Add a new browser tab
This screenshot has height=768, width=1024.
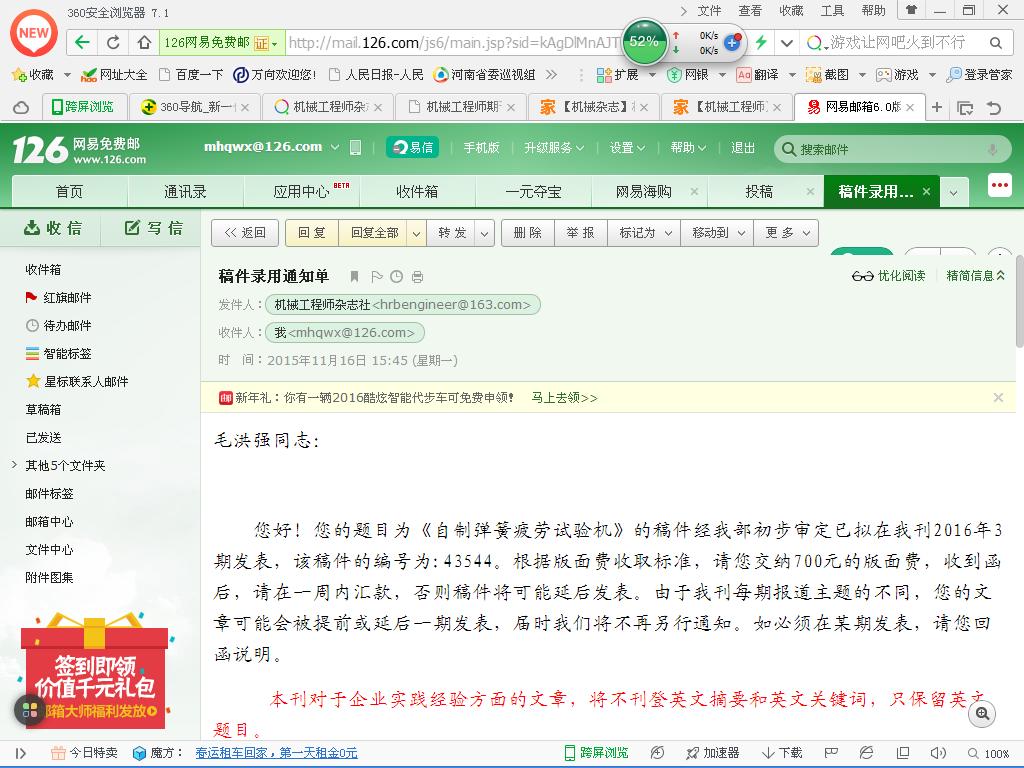(937, 106)
